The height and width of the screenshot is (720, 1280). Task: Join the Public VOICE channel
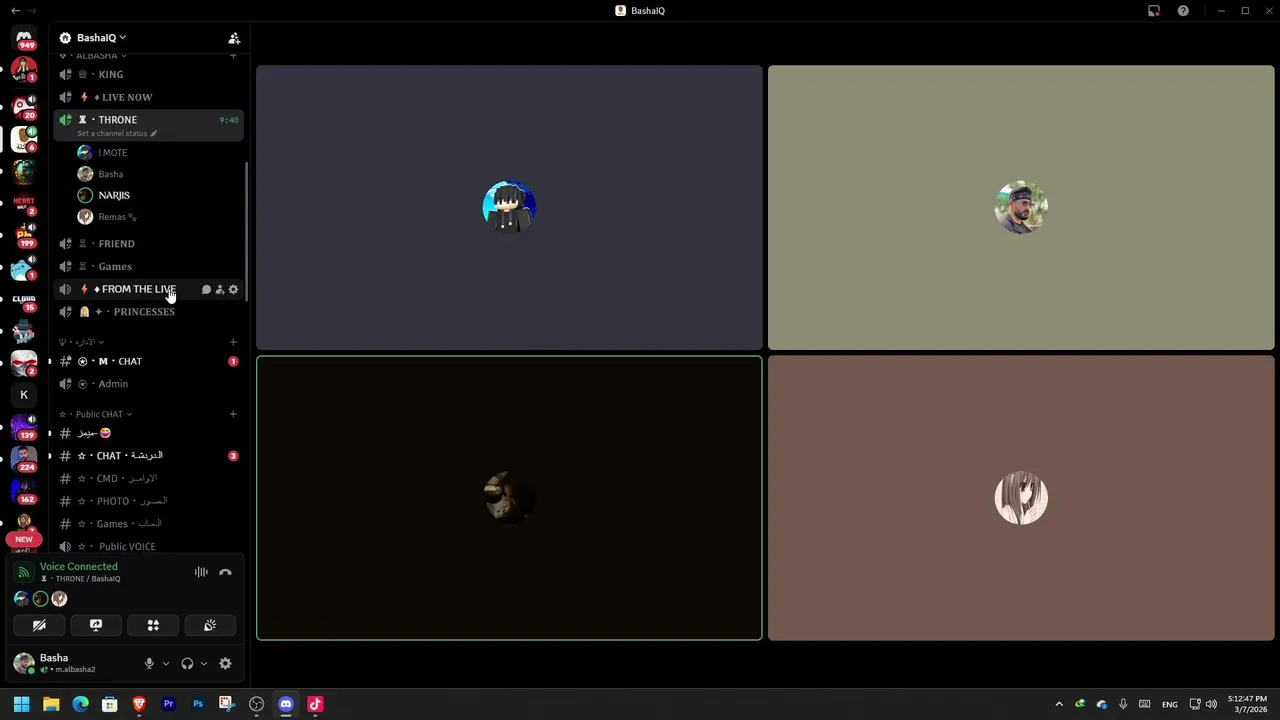click(148, 547)
